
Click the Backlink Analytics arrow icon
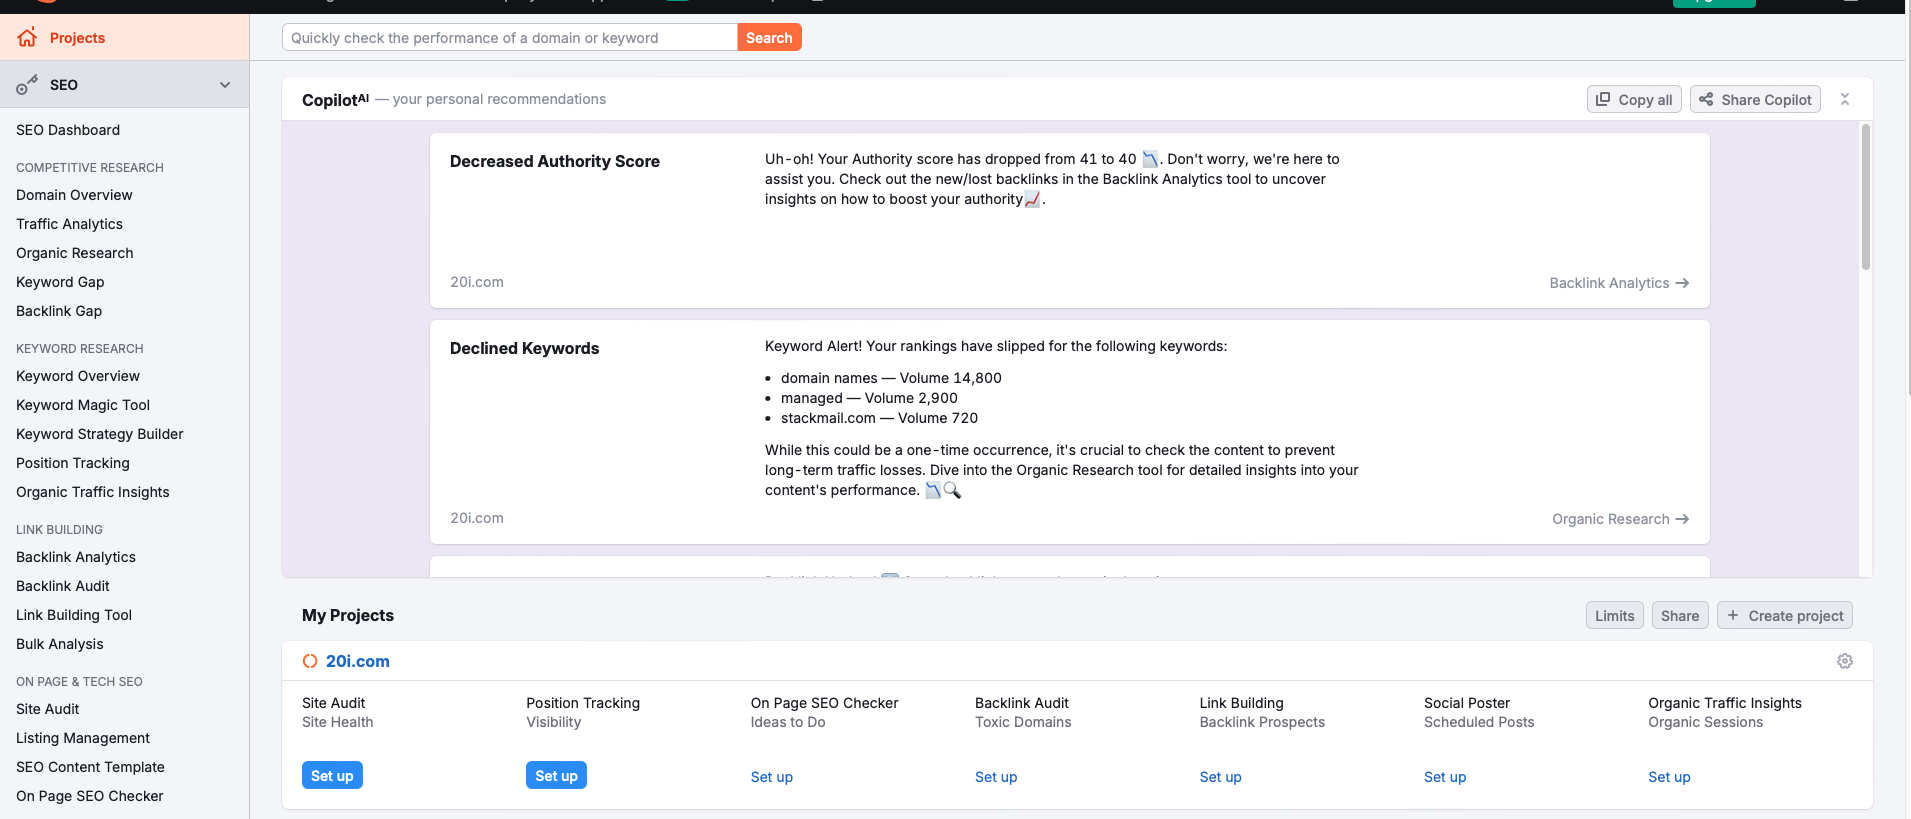1682,283
